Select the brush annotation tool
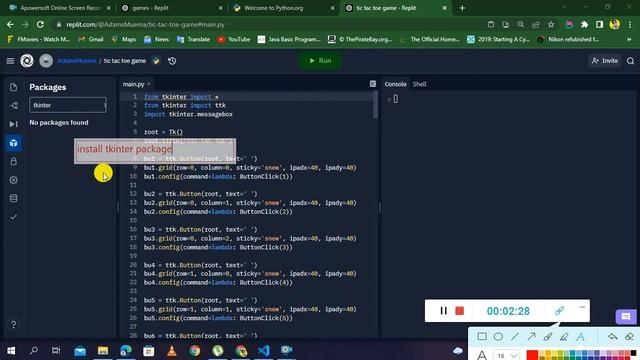Image resolution: width=640 pixels, height=360 pixels. click(x=548, y=337)
